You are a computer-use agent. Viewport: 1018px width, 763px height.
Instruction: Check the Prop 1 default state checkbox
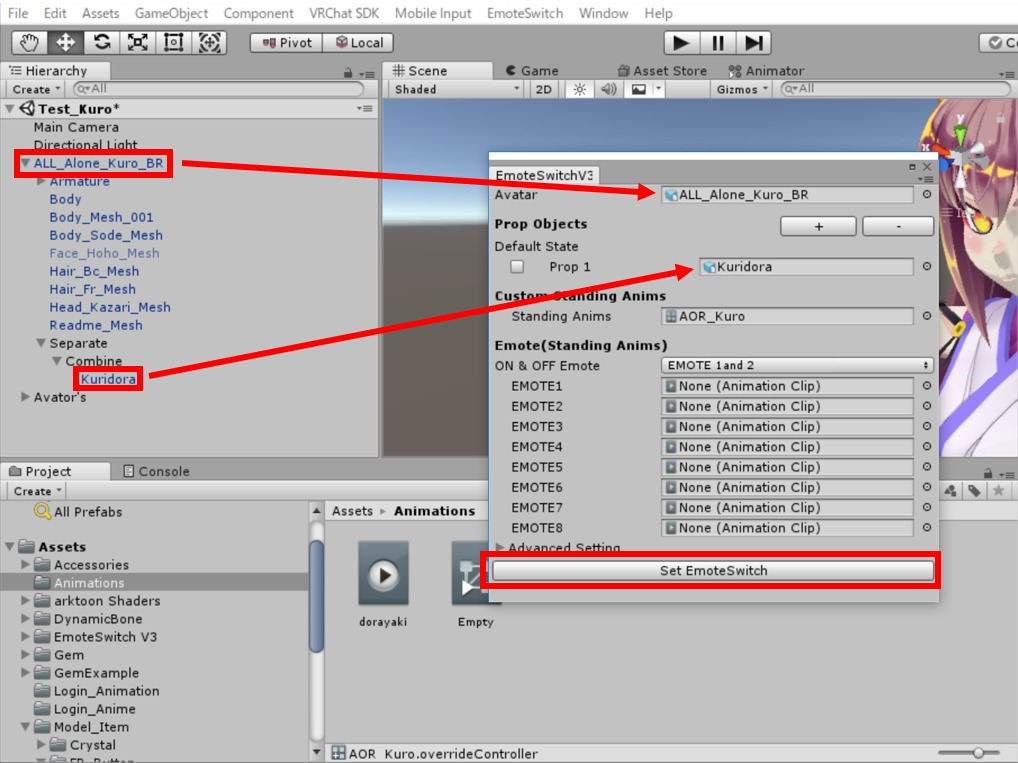[517, 267]
